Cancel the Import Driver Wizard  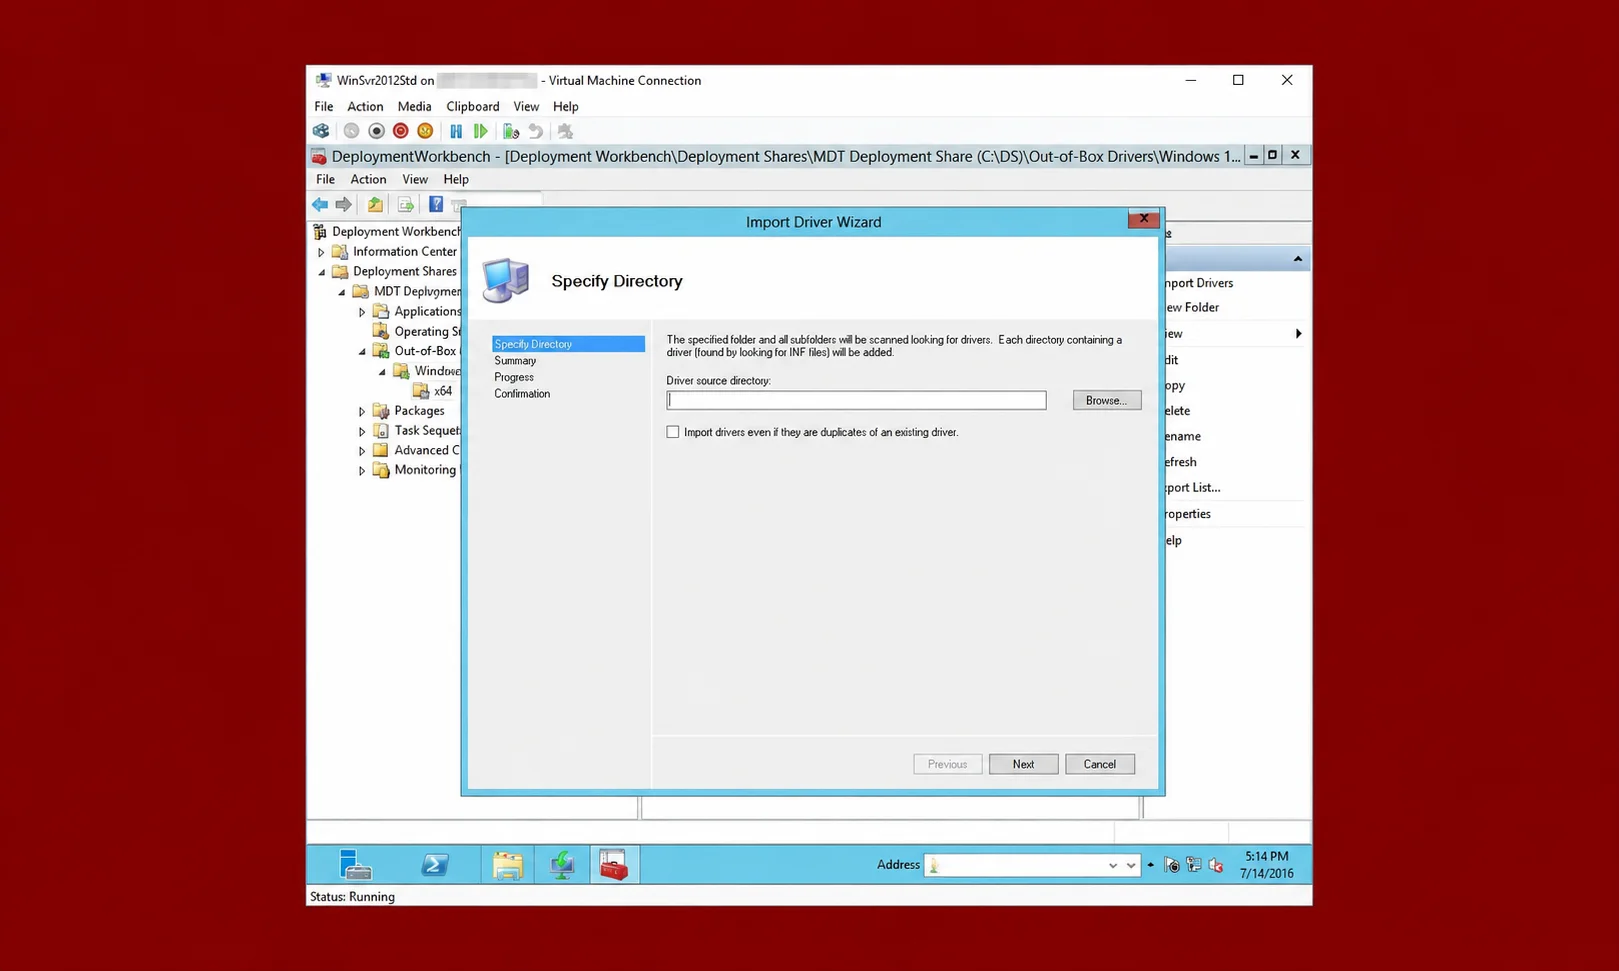[1099, 764]
